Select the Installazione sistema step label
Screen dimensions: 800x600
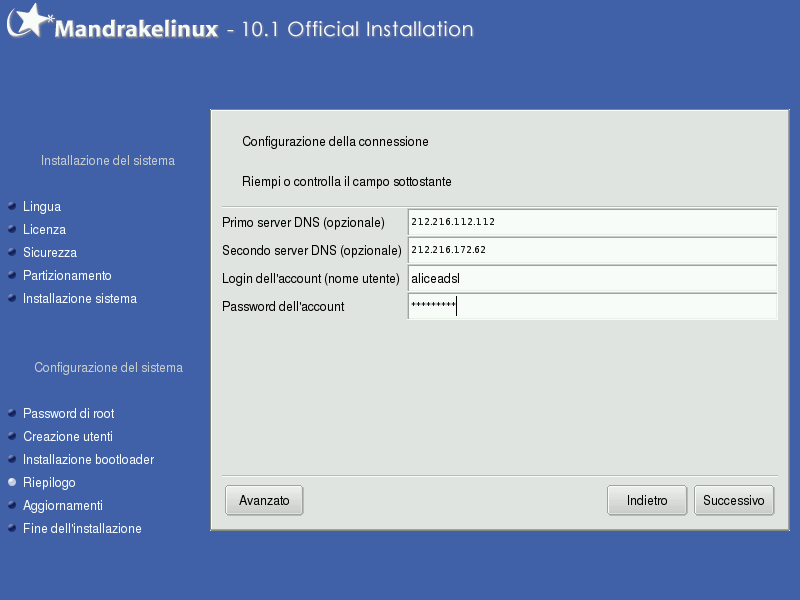[80, 298]
